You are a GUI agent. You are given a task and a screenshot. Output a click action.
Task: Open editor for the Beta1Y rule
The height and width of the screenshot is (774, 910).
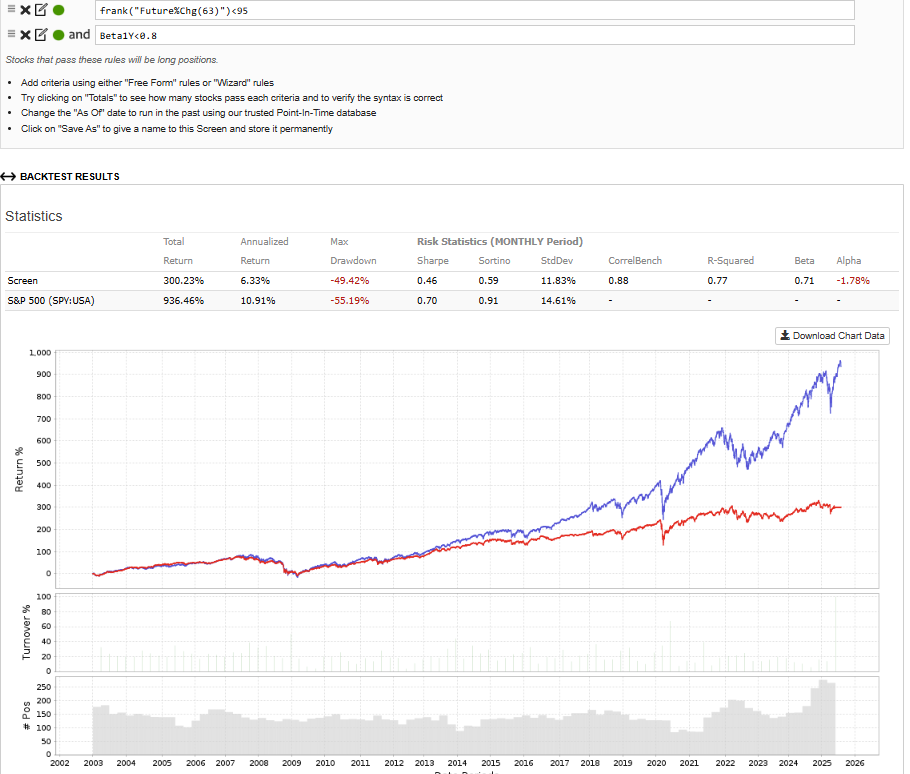[41, 35]
